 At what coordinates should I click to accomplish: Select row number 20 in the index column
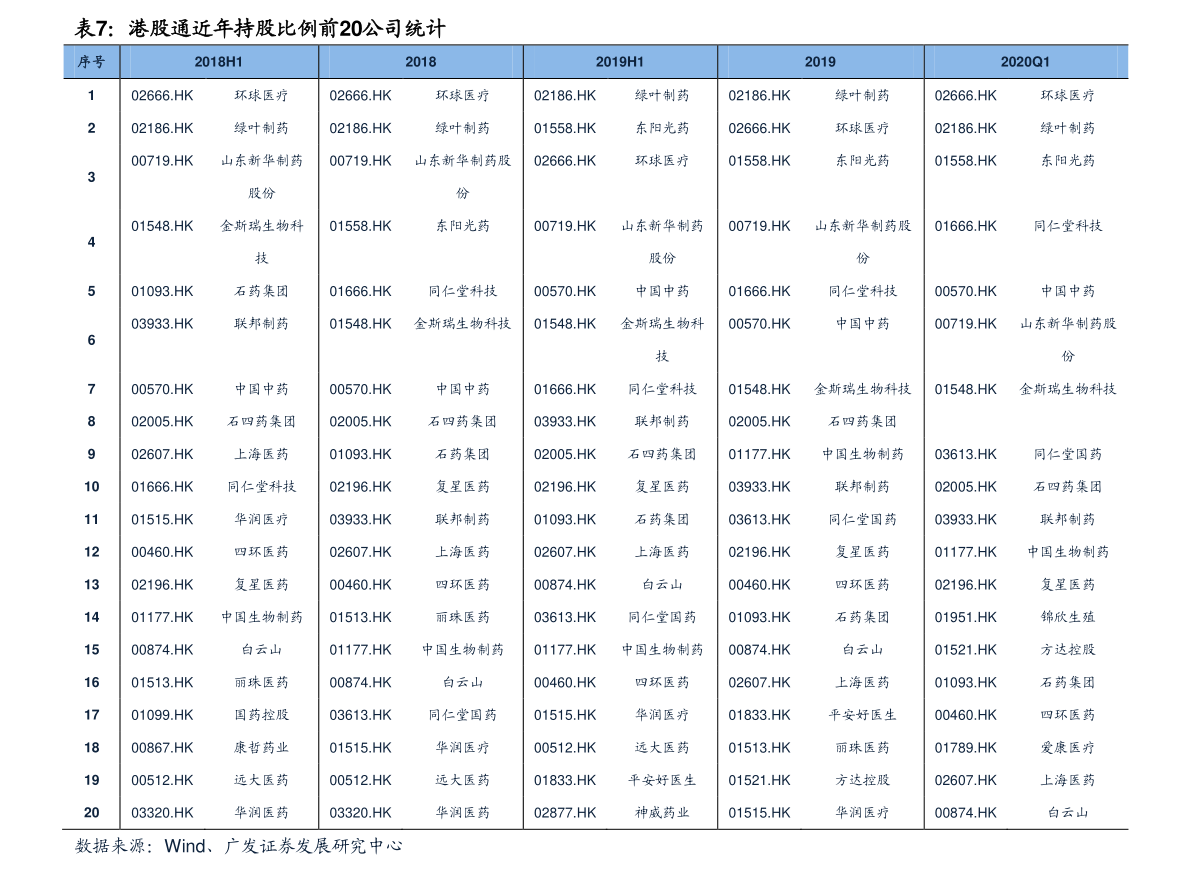(91, 813)
